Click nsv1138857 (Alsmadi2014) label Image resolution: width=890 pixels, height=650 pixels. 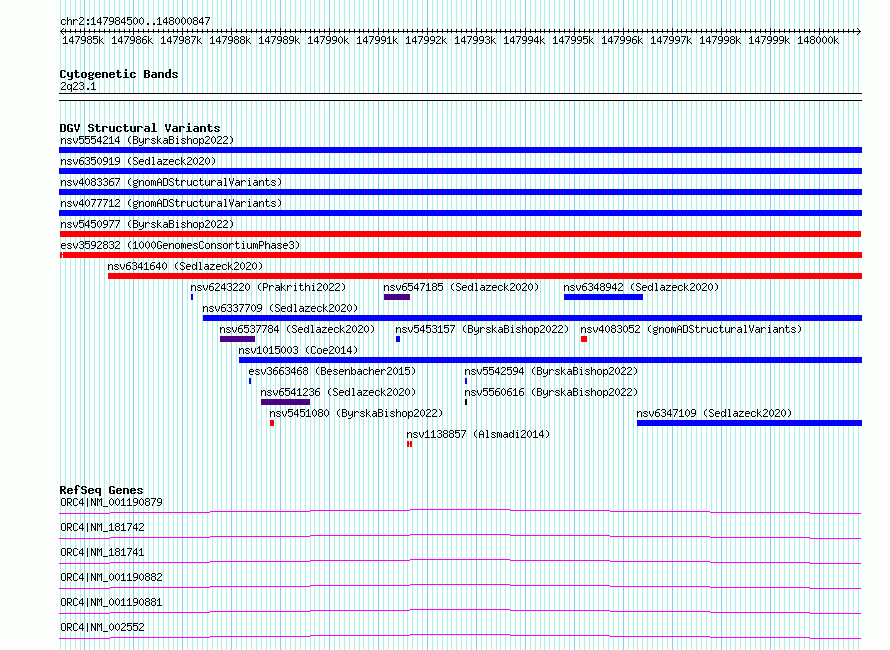pos(478,434)
